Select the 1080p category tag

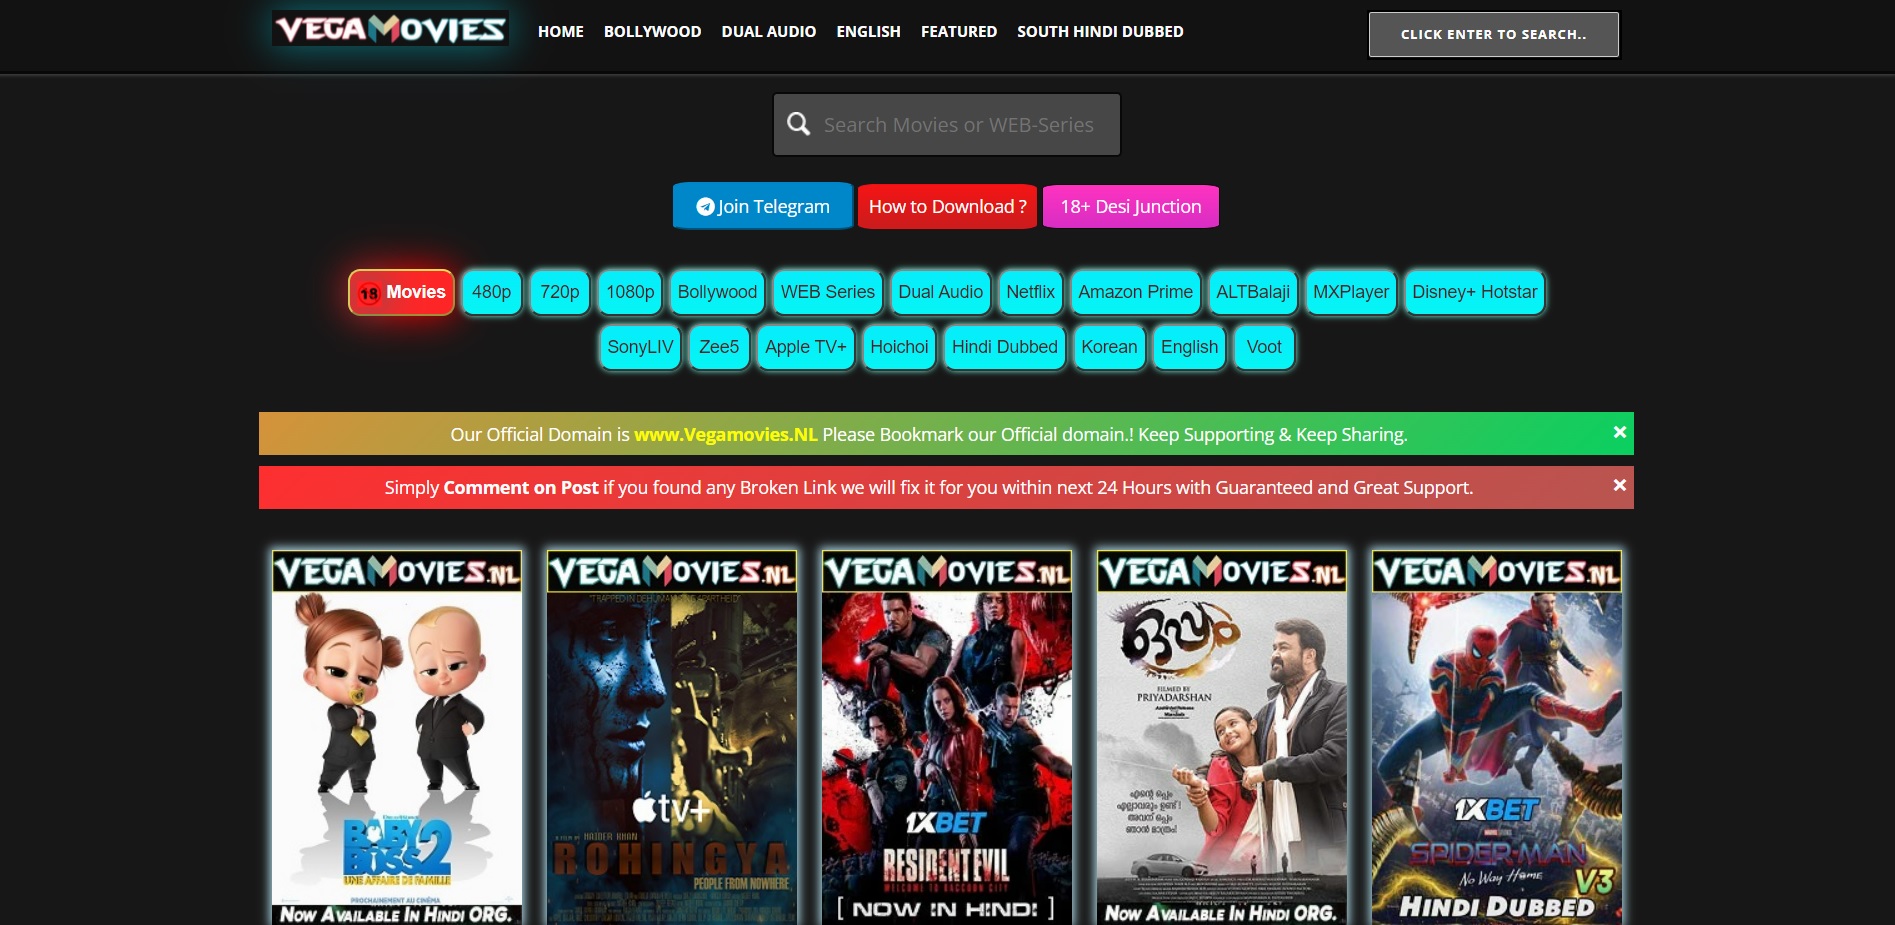coord(630,292)
